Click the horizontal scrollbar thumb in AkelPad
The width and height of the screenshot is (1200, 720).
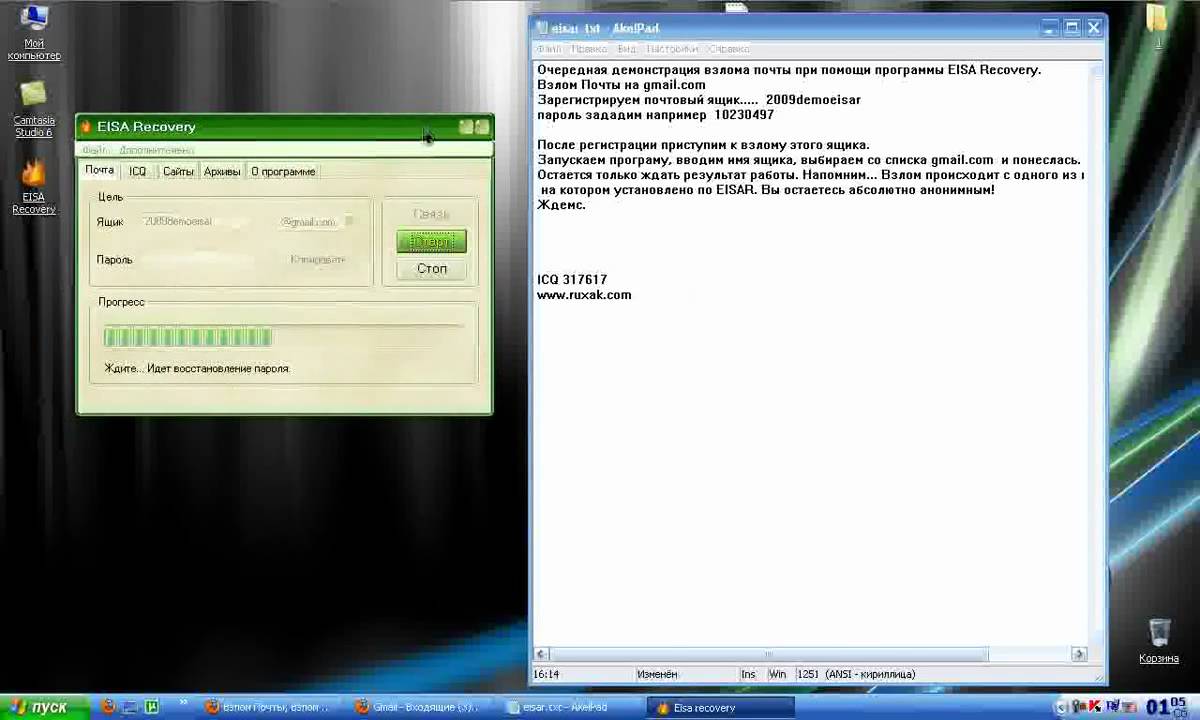768,654
